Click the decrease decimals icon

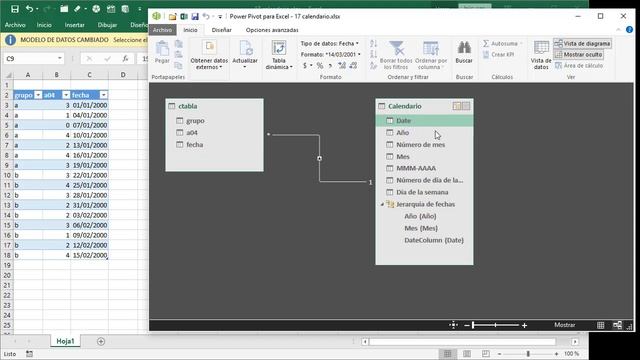(x=353, y=65)
